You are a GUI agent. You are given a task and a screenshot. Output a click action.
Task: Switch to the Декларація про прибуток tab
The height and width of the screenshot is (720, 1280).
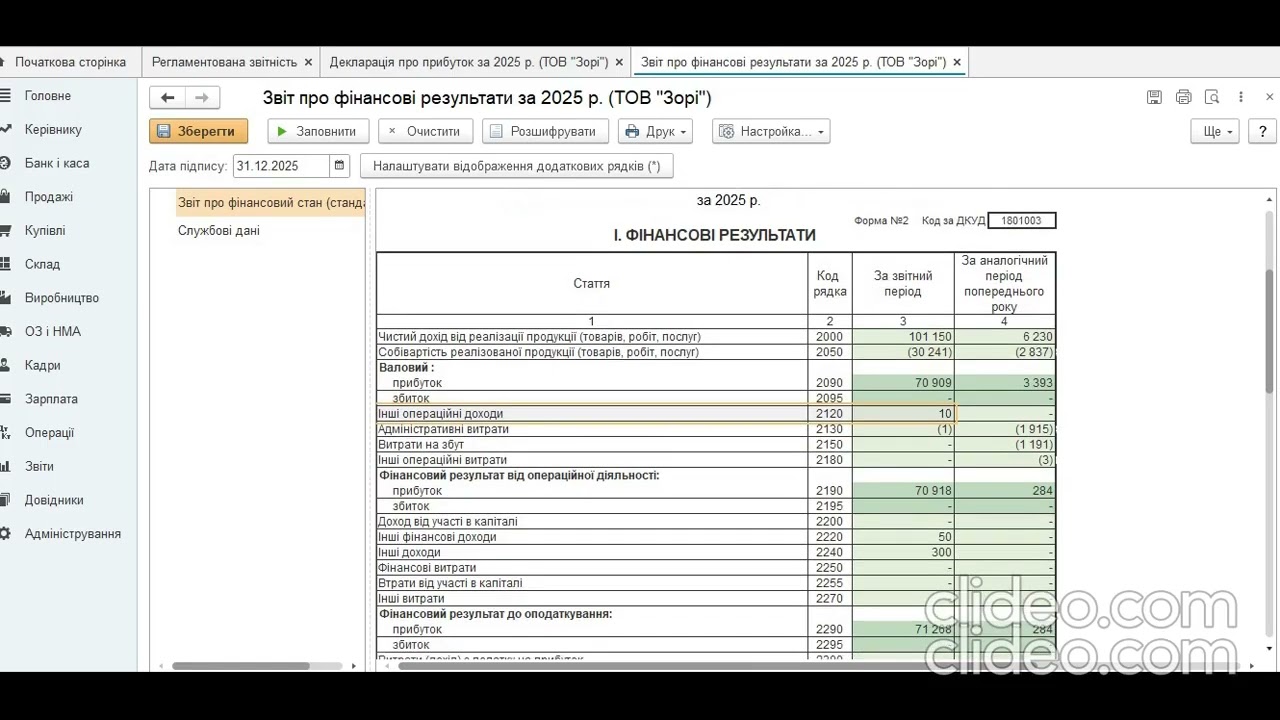469,62
